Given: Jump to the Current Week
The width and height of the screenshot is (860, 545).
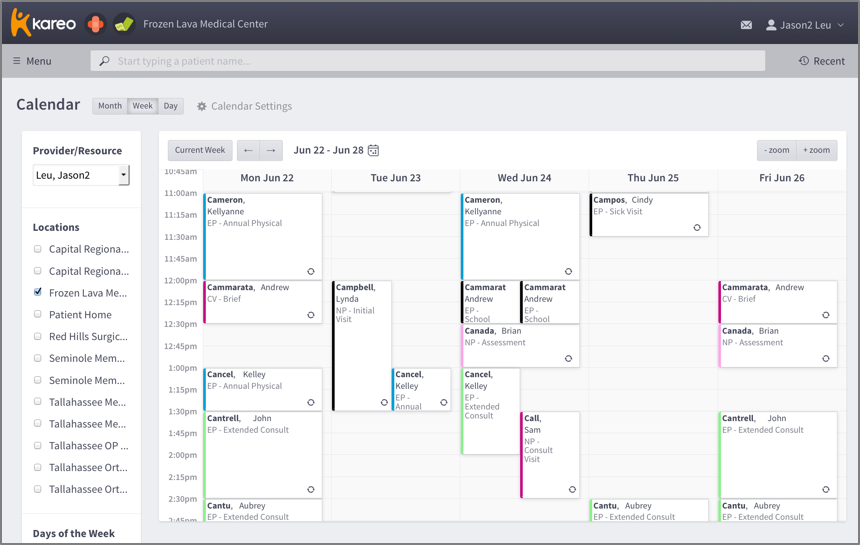Looking at the screenshot, I should pyautogui.click(x=200, y=150).
